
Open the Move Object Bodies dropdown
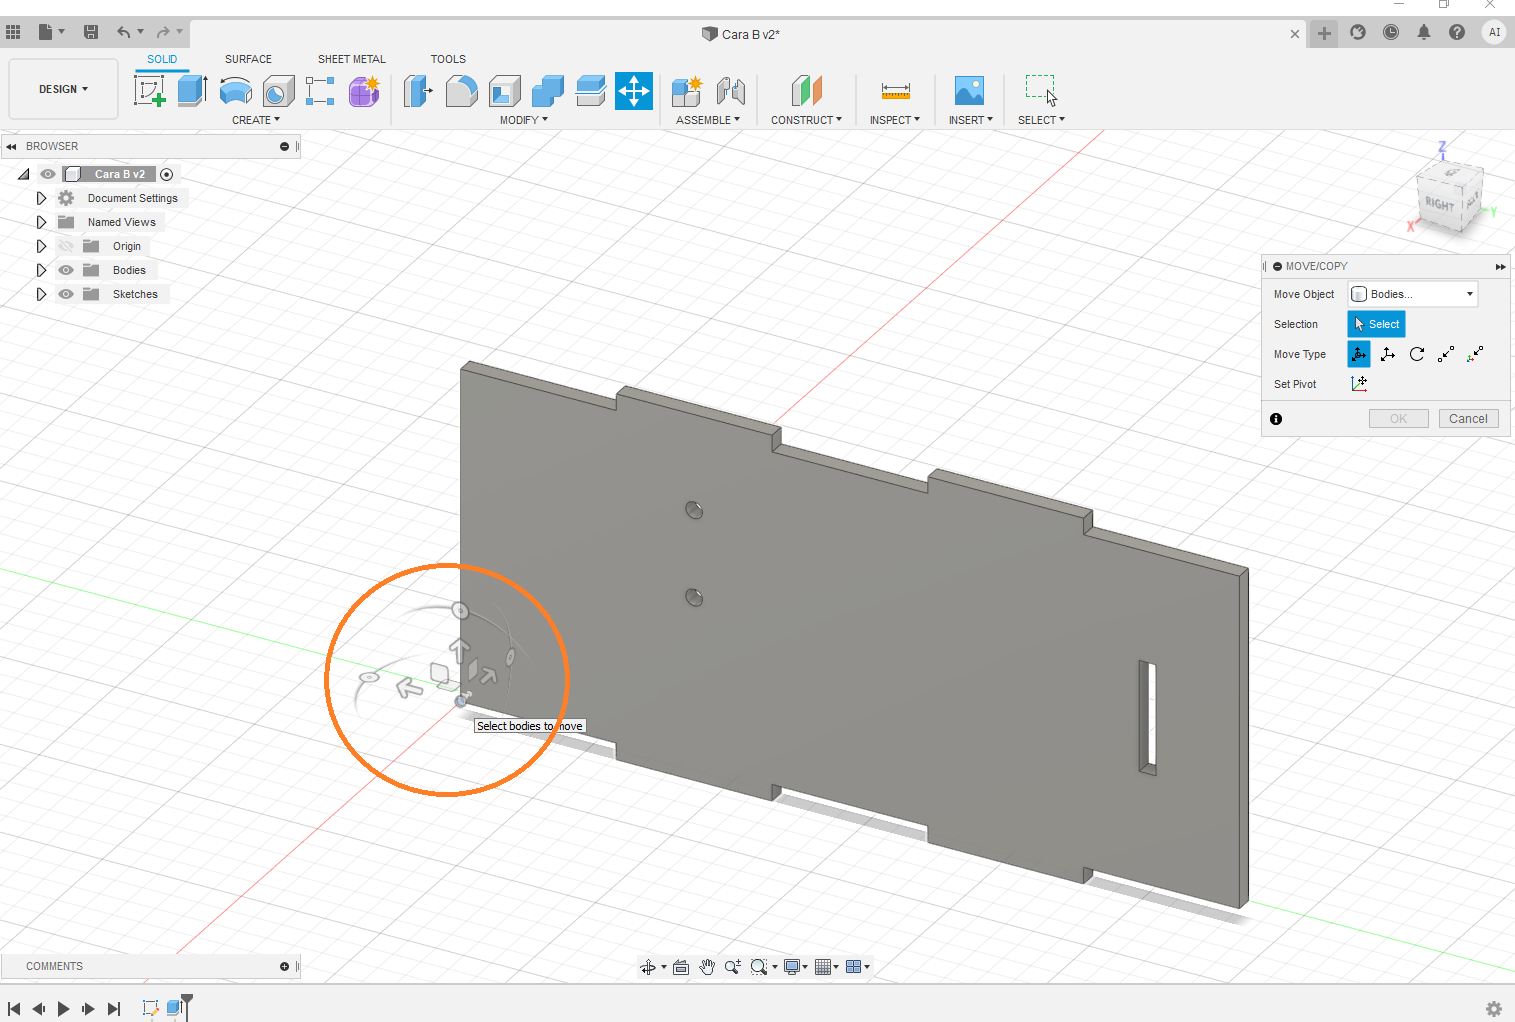click(1413, 294)
